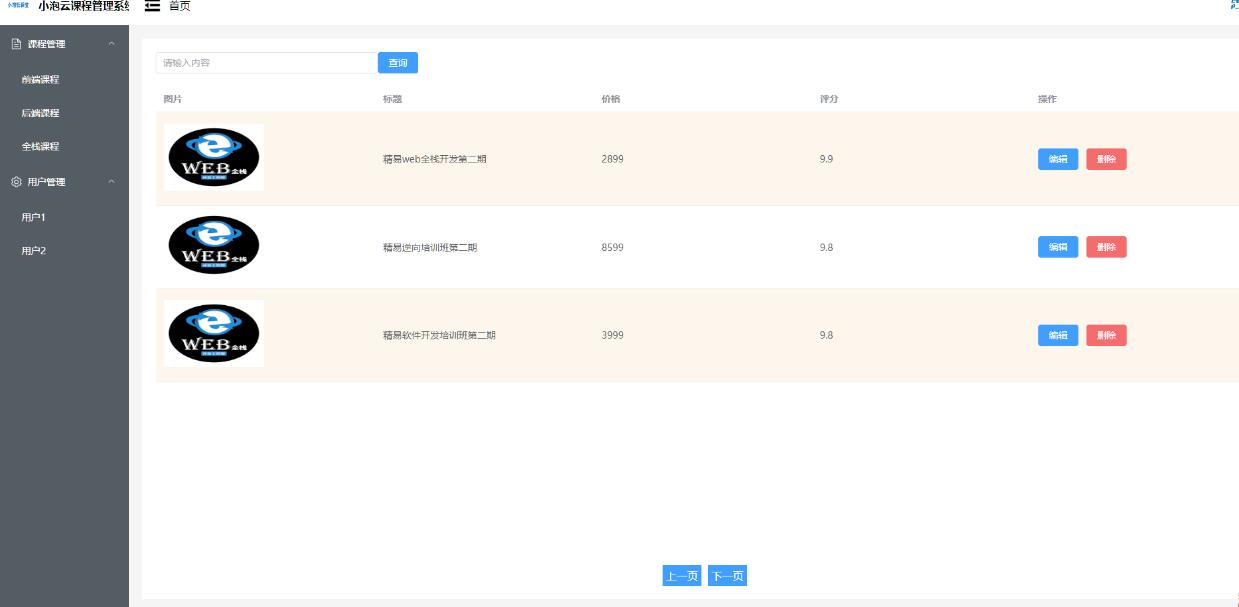Open 用户1 under user management
The image size is (1239, 607).
34,217
